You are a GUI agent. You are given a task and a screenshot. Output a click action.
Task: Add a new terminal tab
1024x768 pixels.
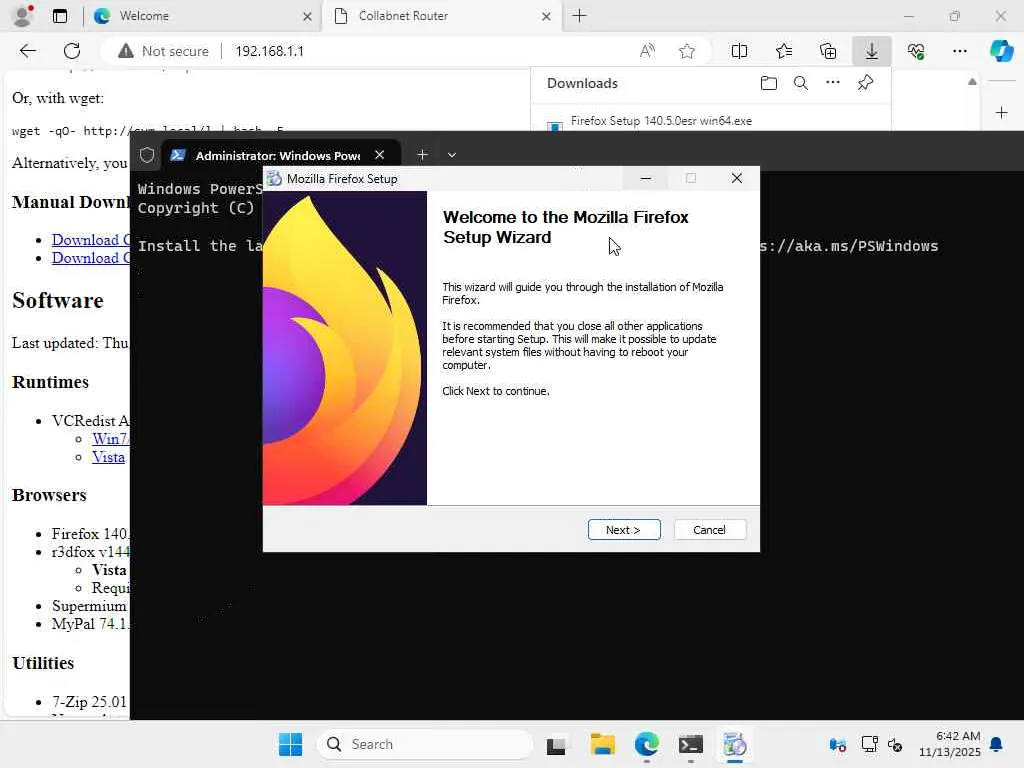coord(423,155)
